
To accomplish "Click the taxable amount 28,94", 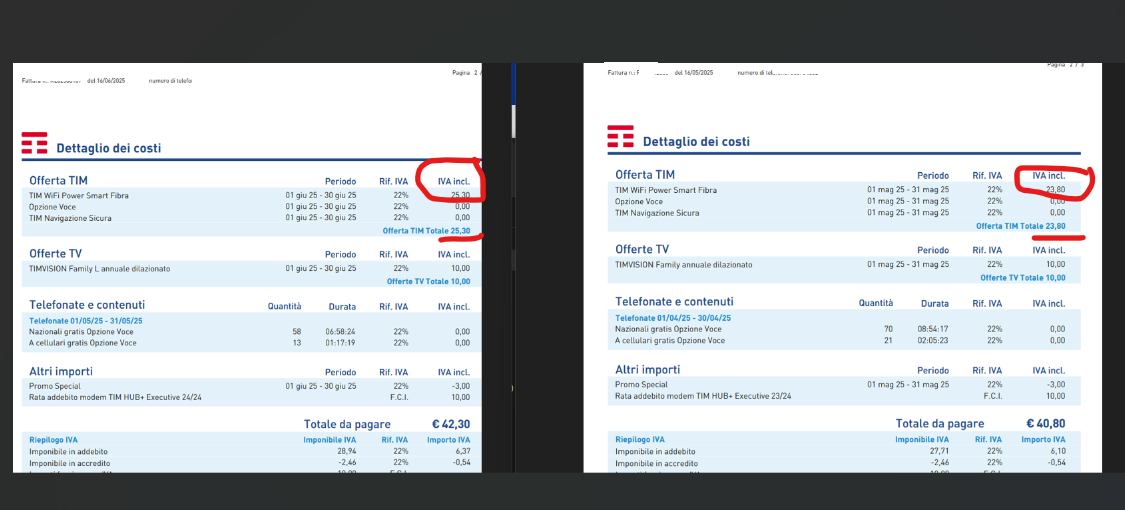I will pyautogui.click(x=347, y=451).
